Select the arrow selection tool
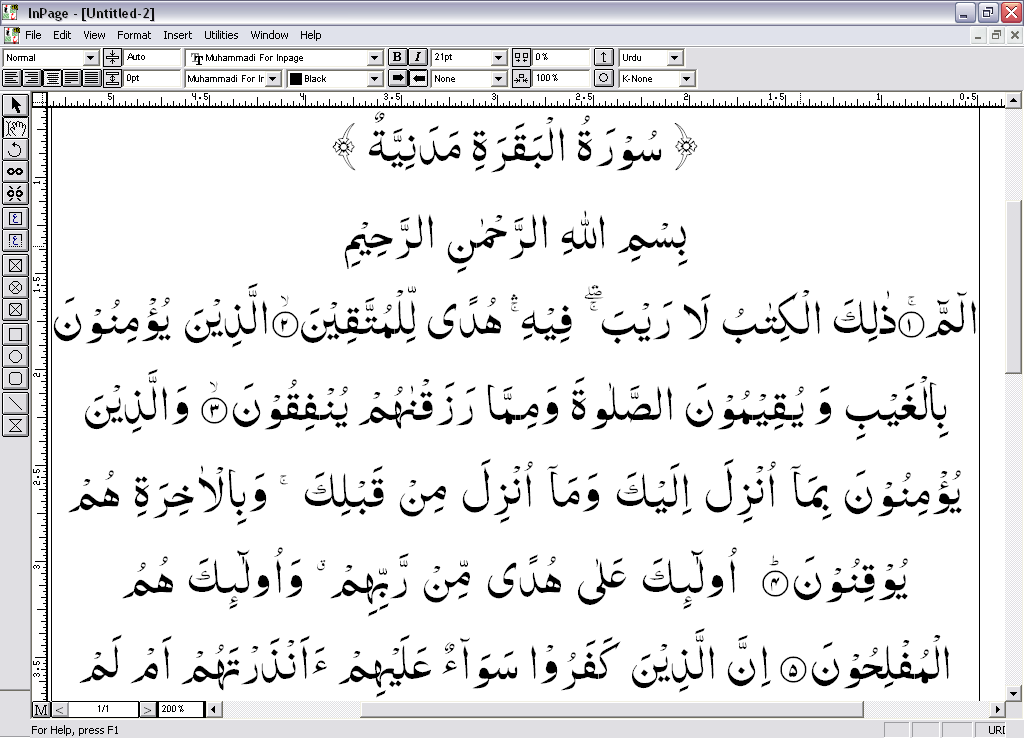 click(x=14, y=105)
